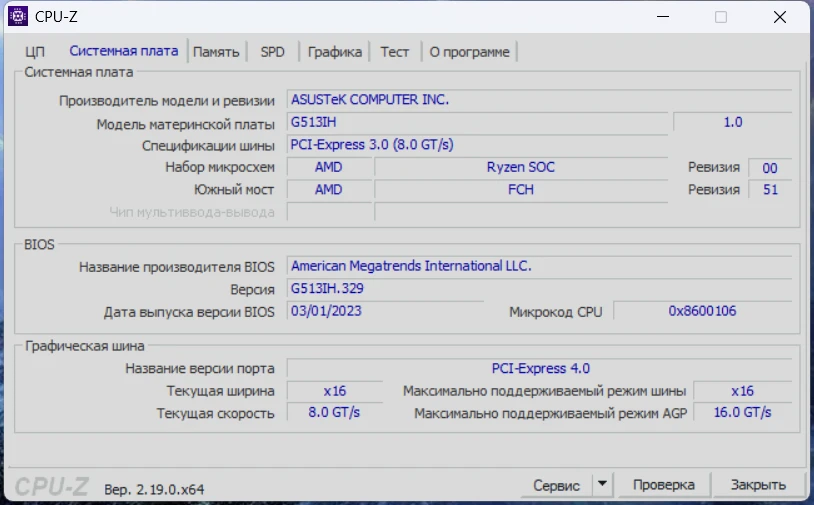Go to the О программе tab
Screen dimensions: 814x505
469,52
